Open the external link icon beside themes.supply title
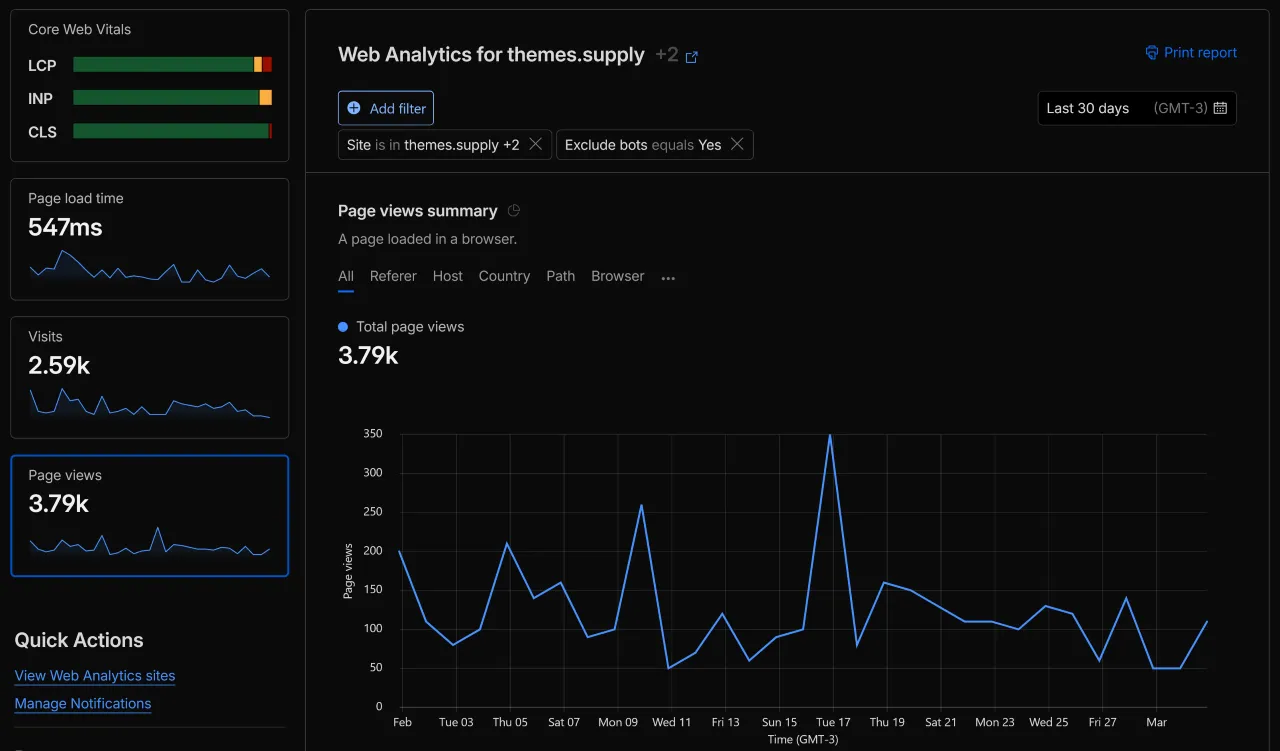The image size is (1280, 751). [692, 57]
